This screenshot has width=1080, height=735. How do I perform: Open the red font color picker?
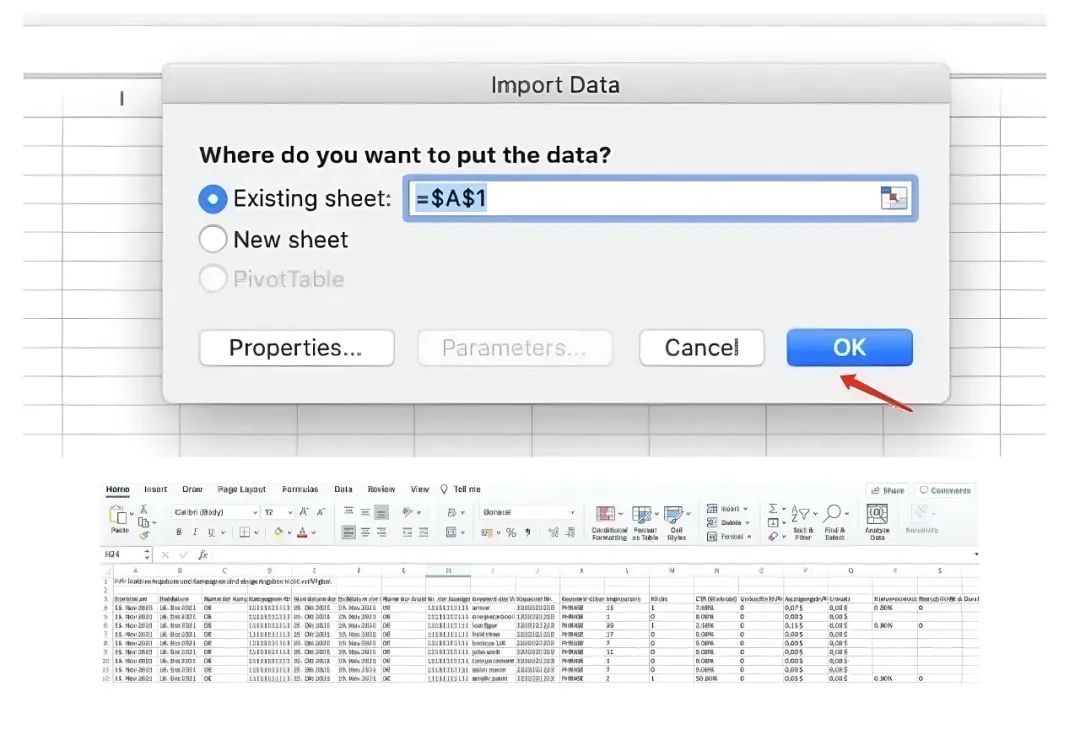point(314,533)
